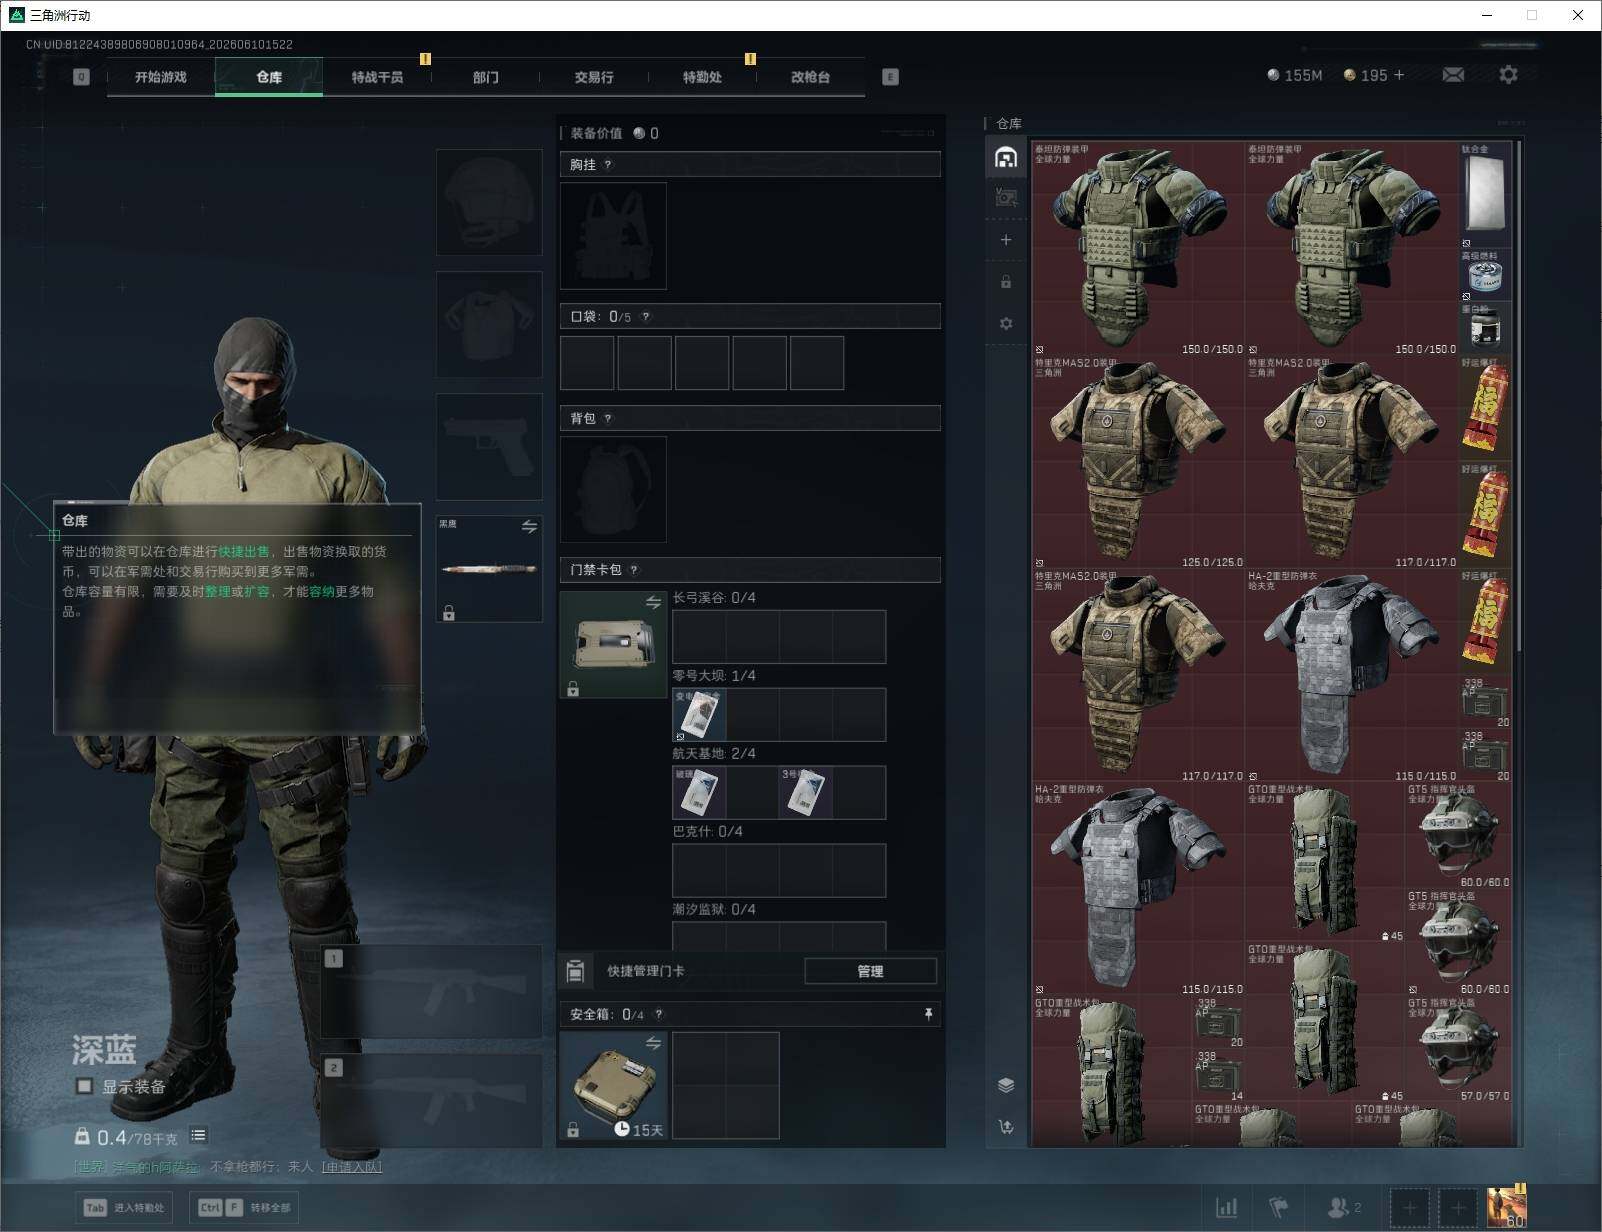Click swap icon on 黑鹰 knife slot
The image size is (1602, 1232).
point(529,527)
